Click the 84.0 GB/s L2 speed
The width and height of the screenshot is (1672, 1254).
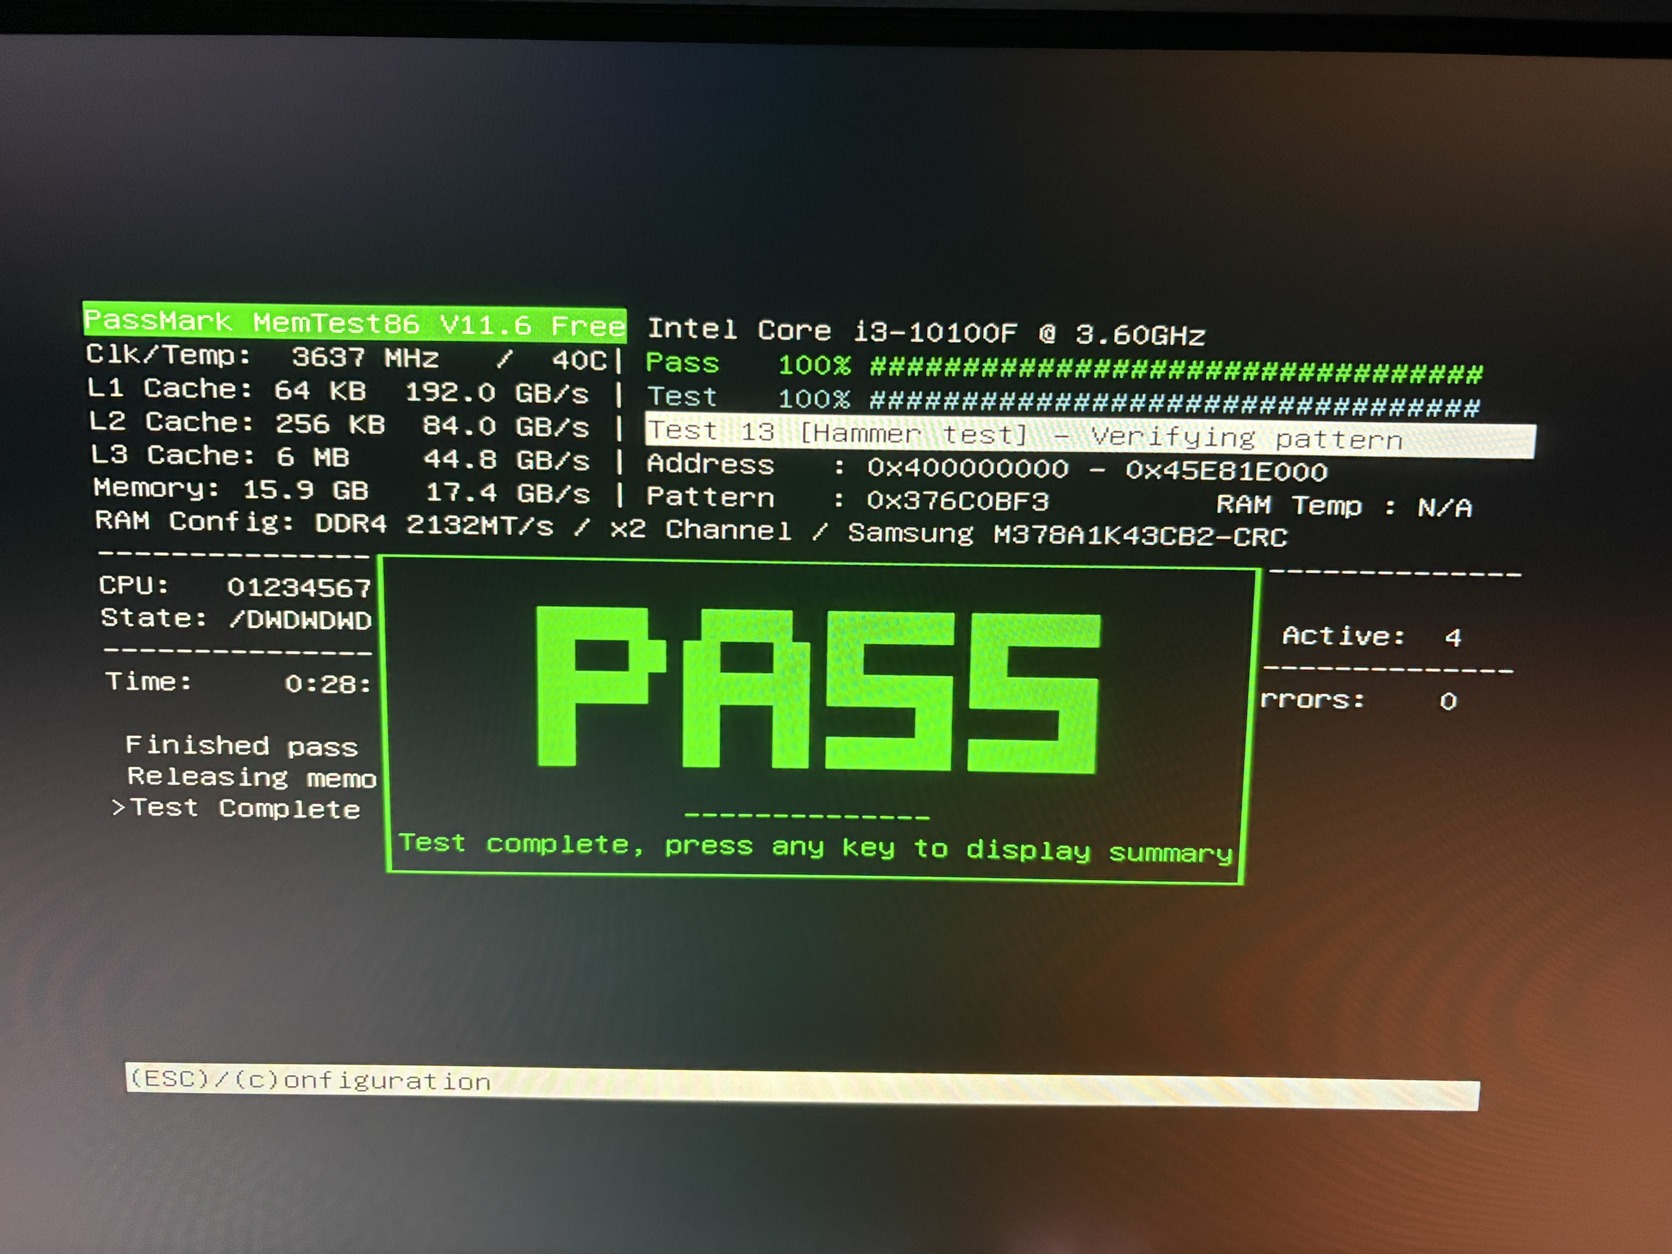[x=505, y=426]
